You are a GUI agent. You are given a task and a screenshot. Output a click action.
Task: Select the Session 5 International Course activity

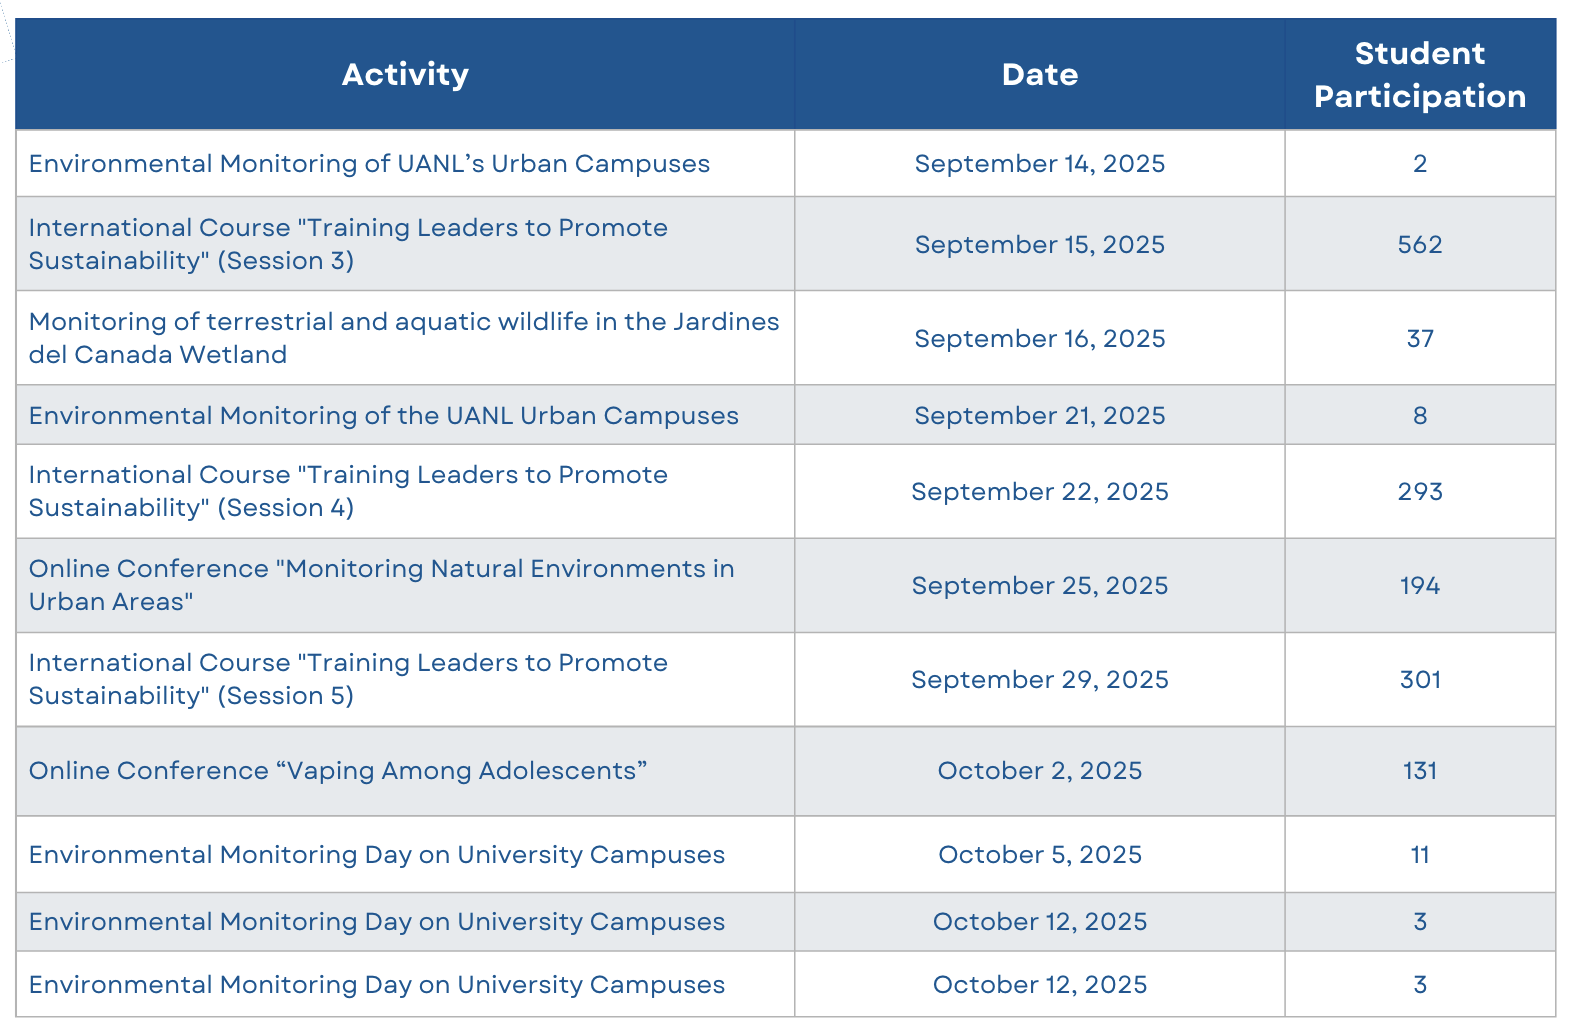pos(348,679)
